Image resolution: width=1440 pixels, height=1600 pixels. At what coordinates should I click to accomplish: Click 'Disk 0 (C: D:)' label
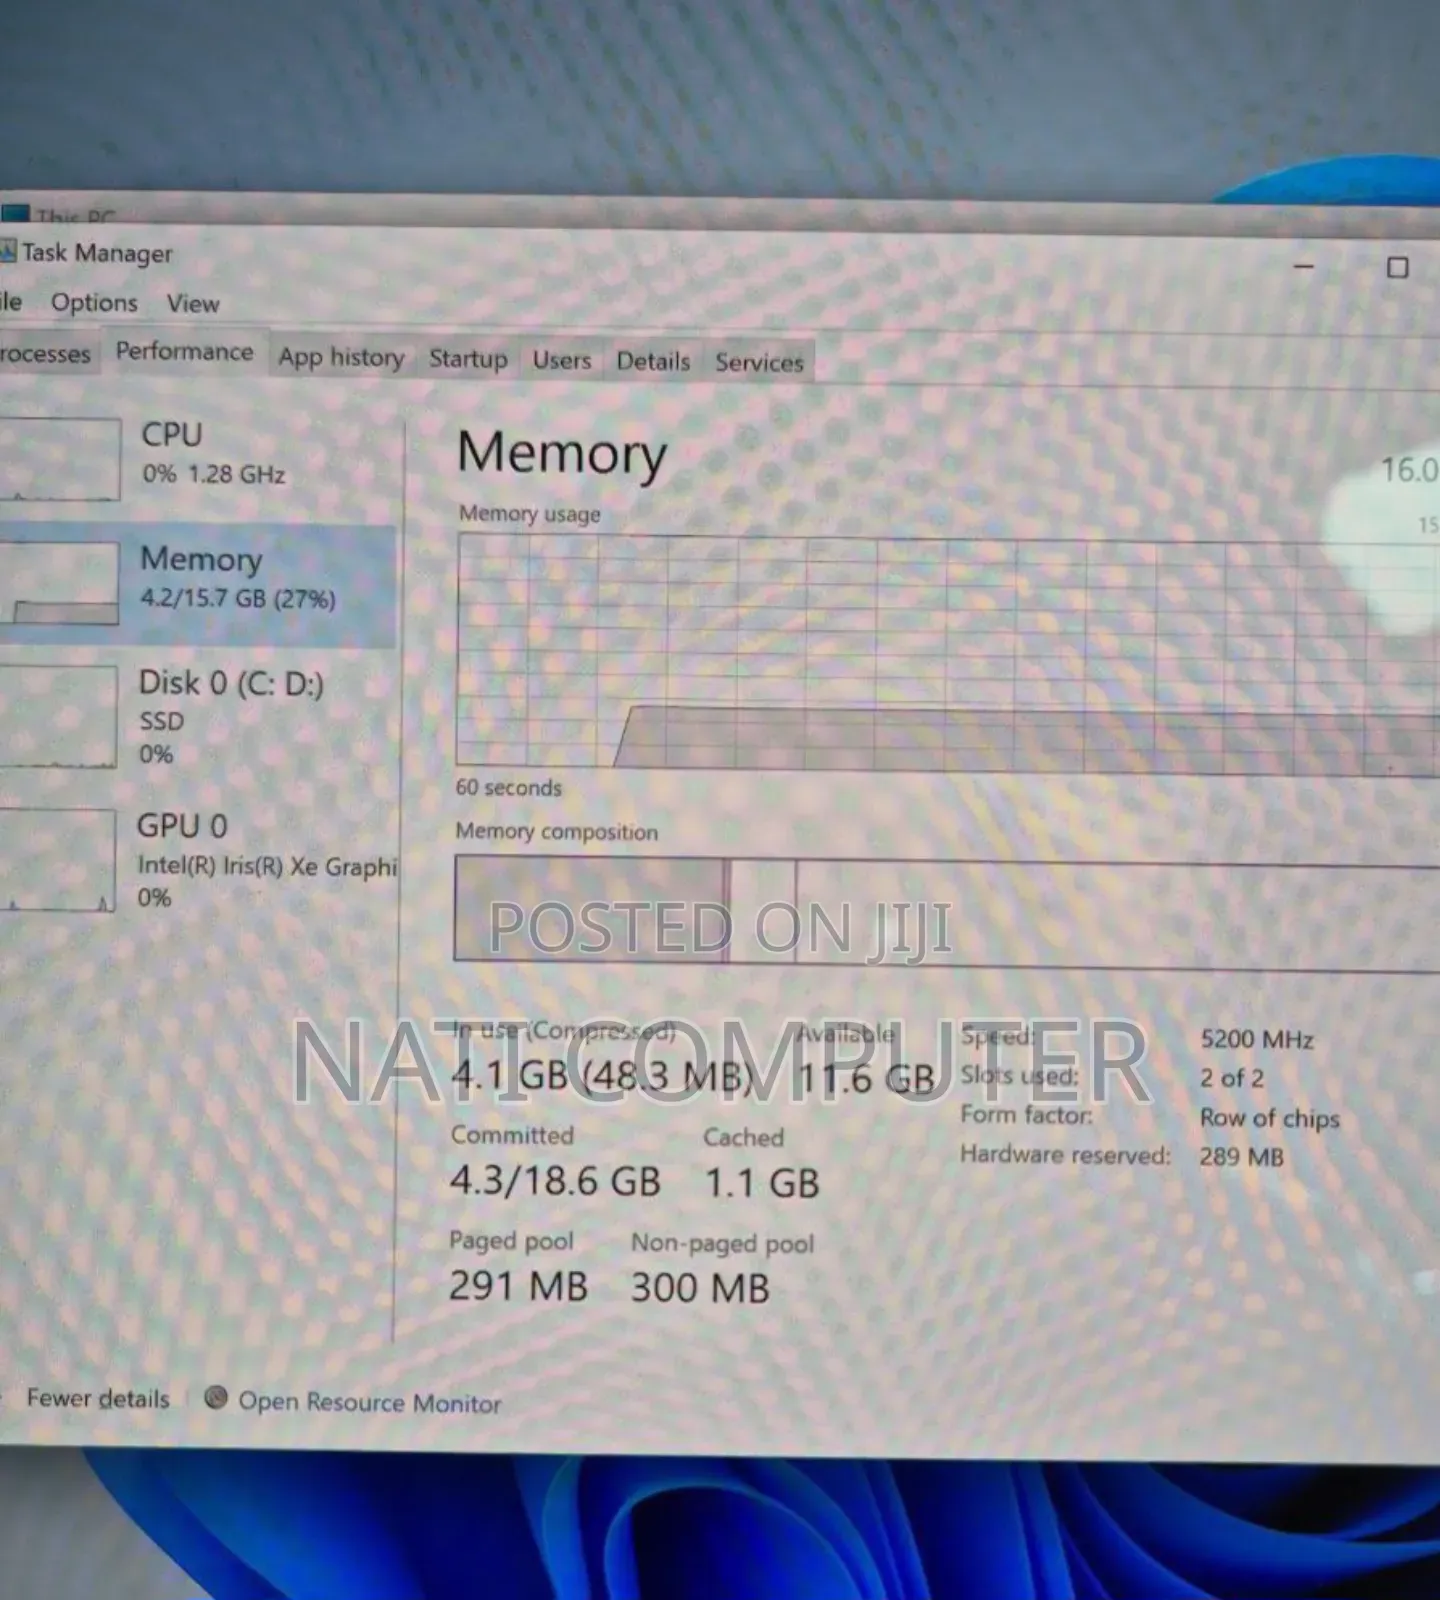[231, 683]
